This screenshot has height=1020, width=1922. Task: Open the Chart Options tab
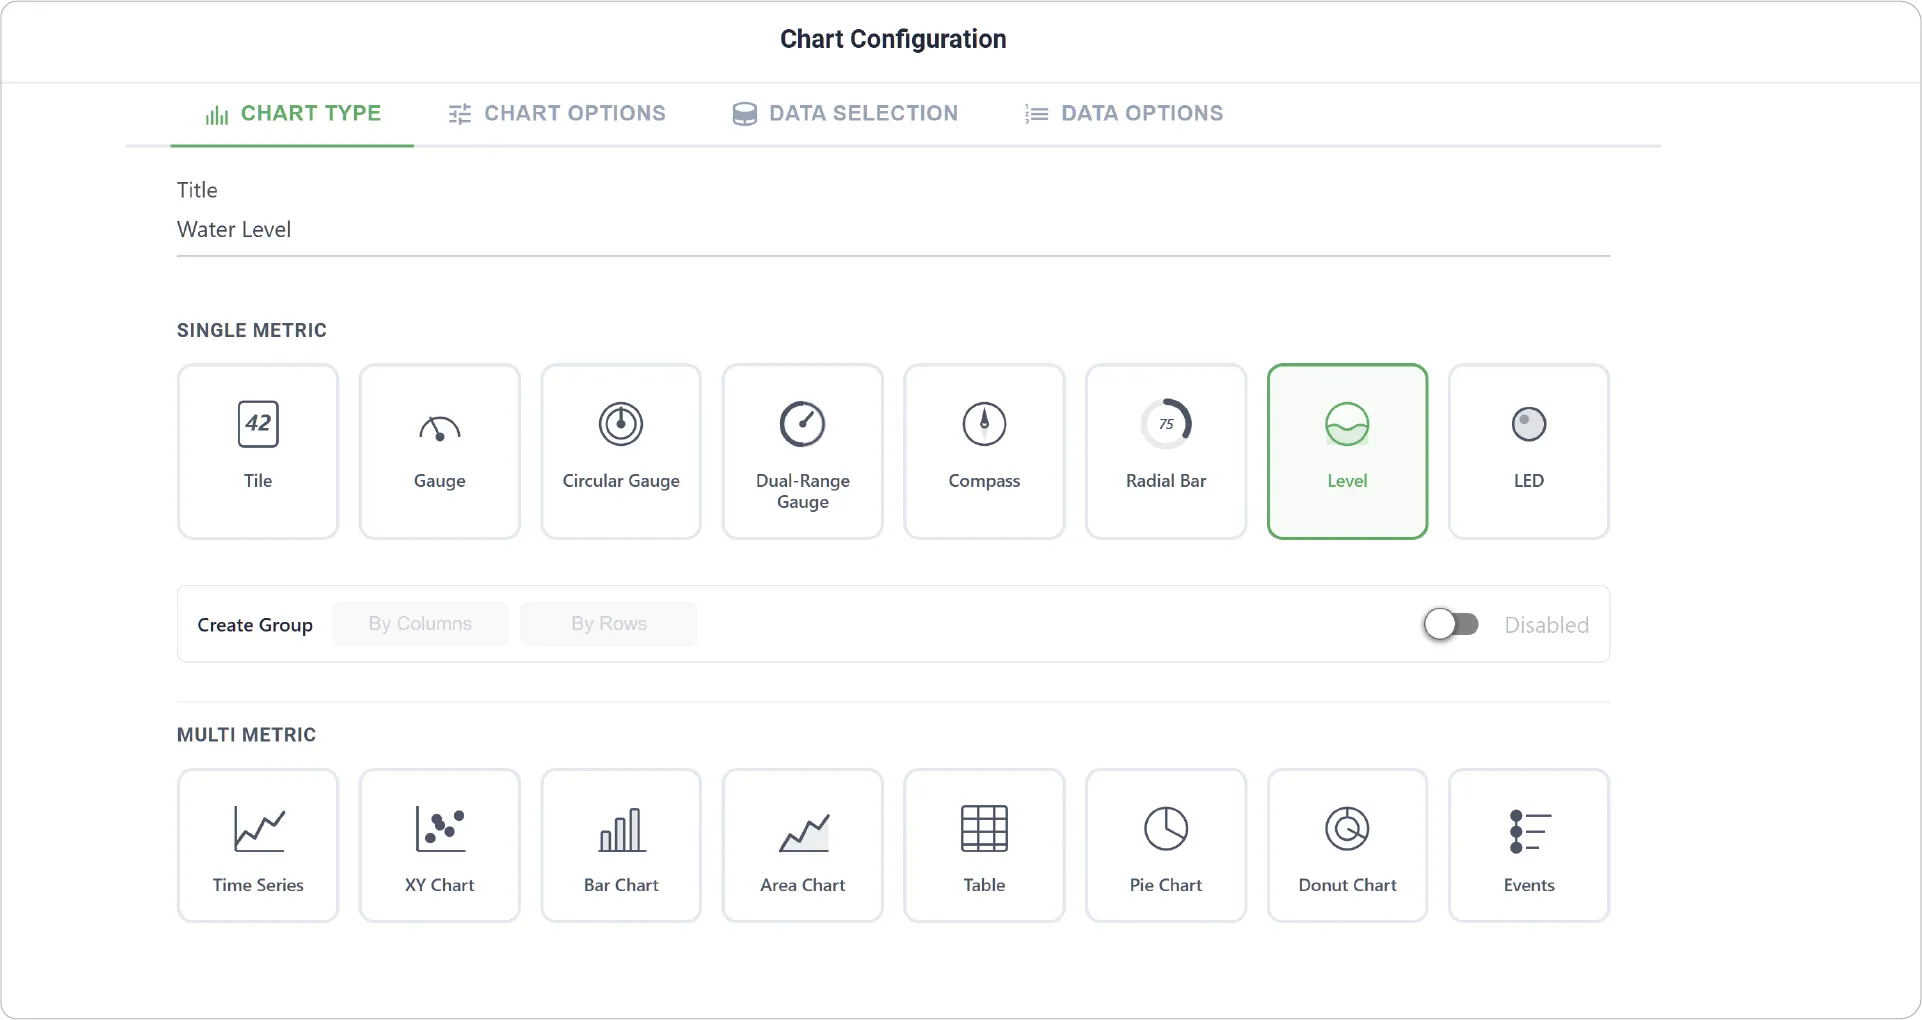point(557,113)
